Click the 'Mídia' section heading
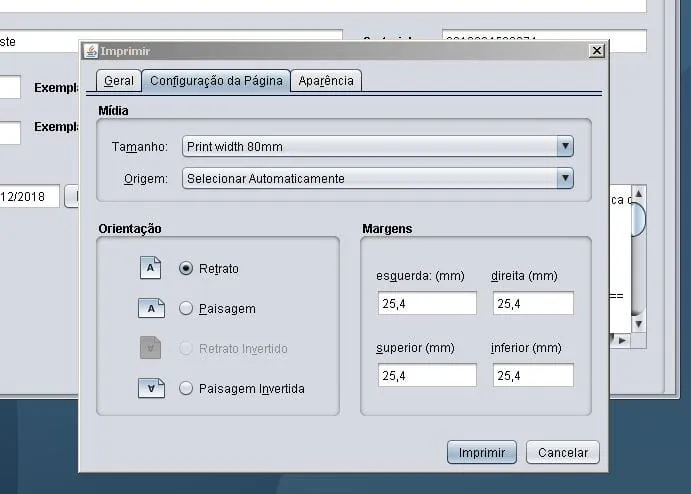 (113, 111)
